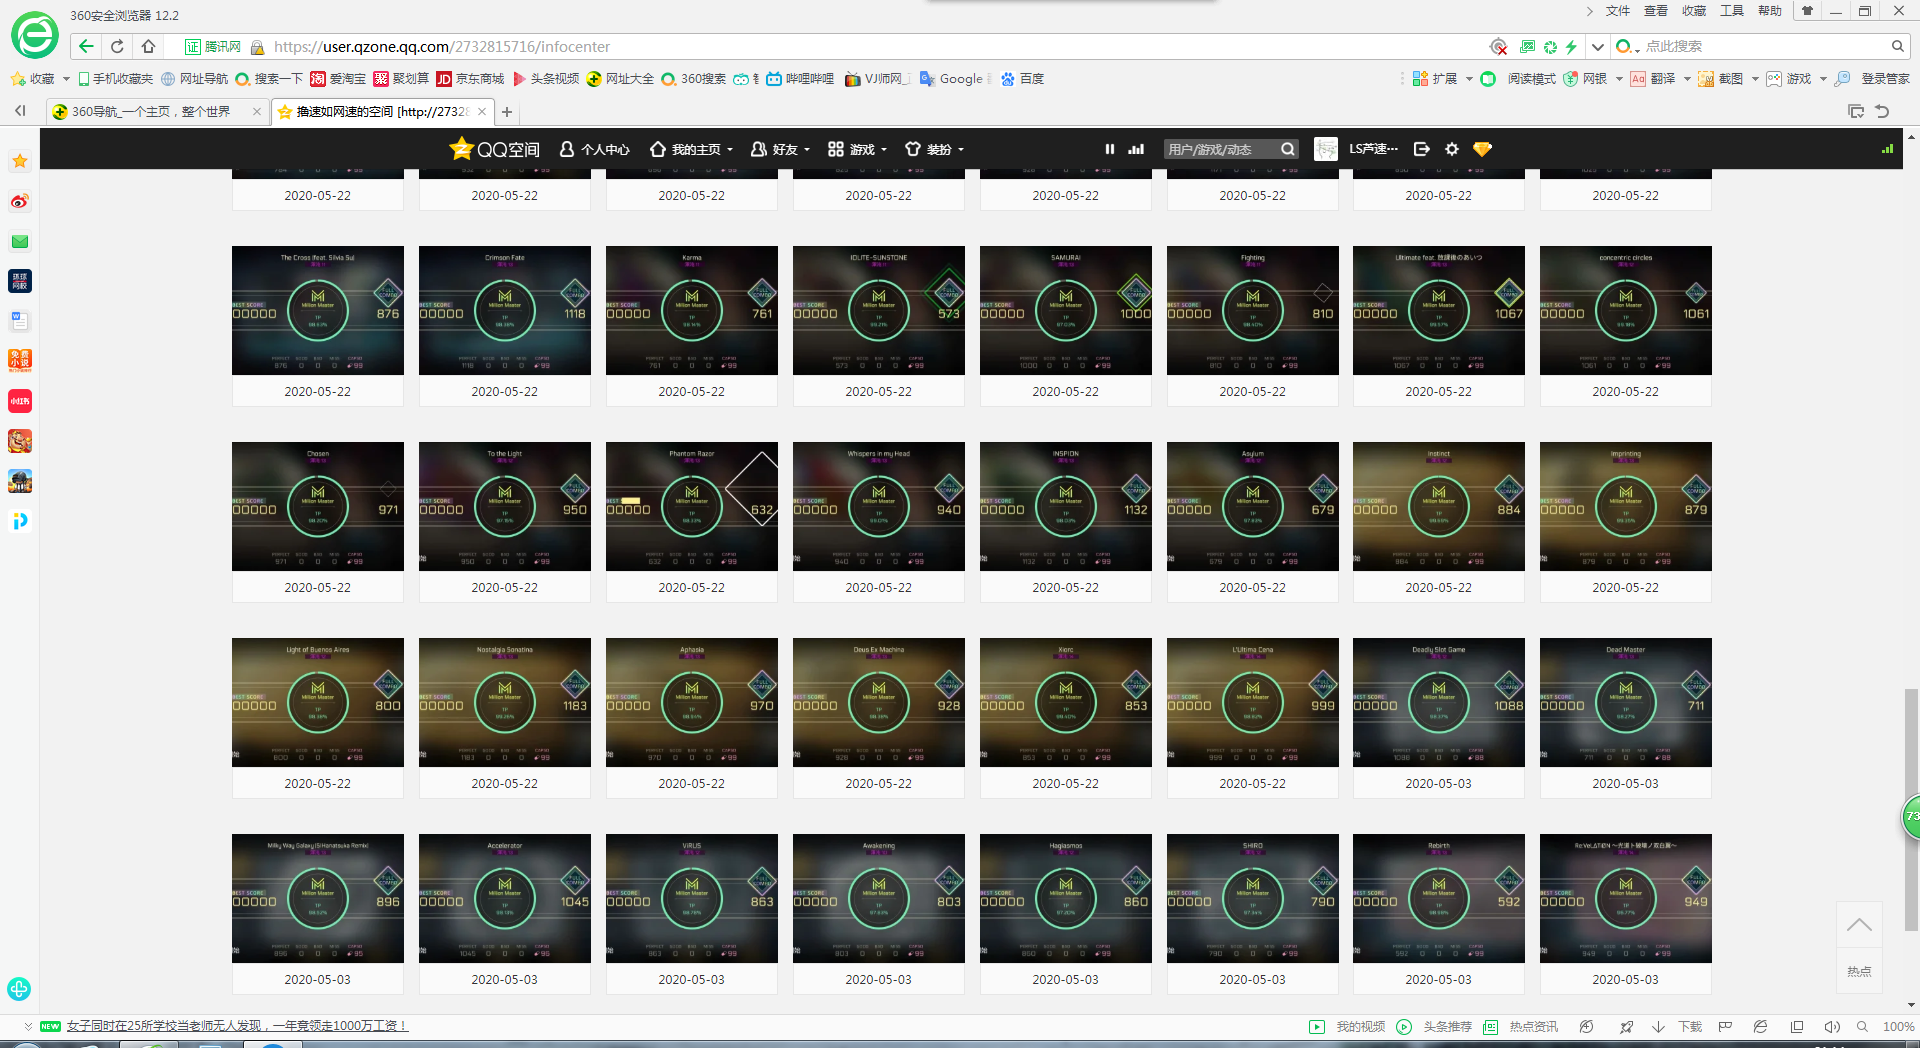Log out using the Qzone exit icon
1920x1048 pixels.
coord(1422,149)
